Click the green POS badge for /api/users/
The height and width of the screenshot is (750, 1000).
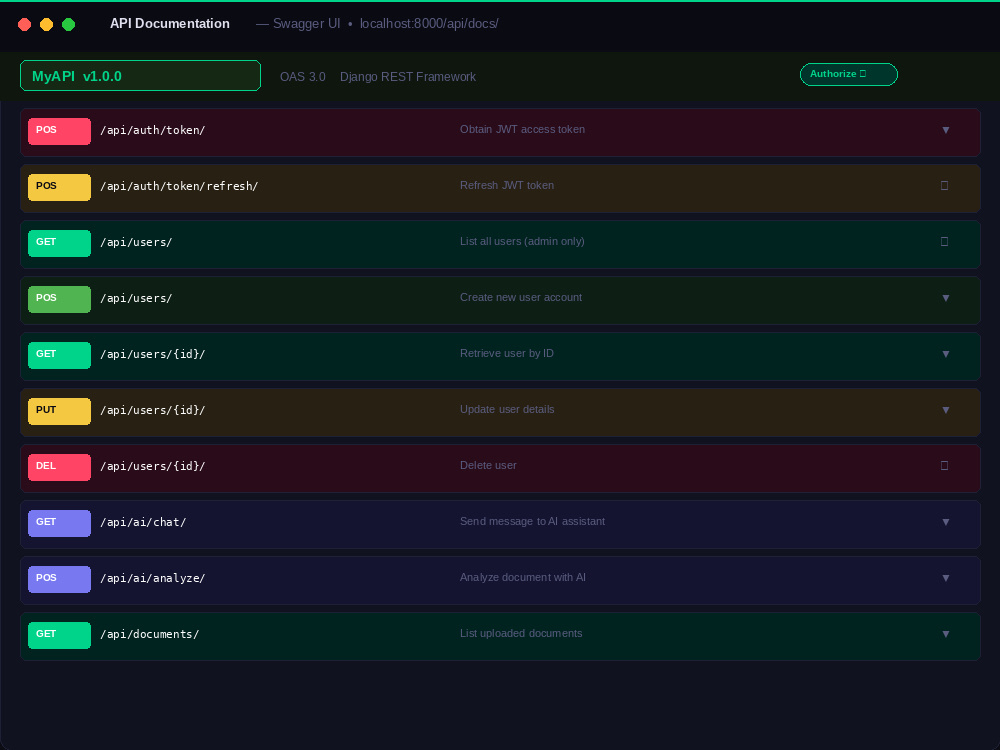pyautogui.click(x=59, y=300)
